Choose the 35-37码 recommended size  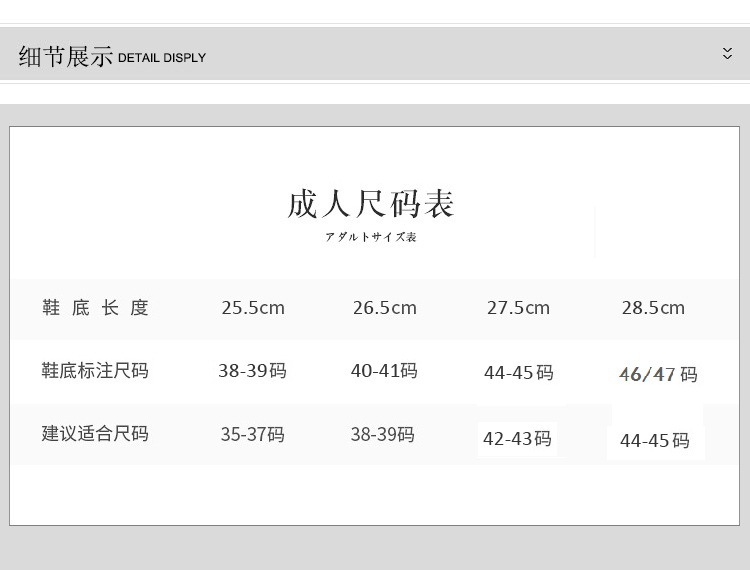[252, 435]
